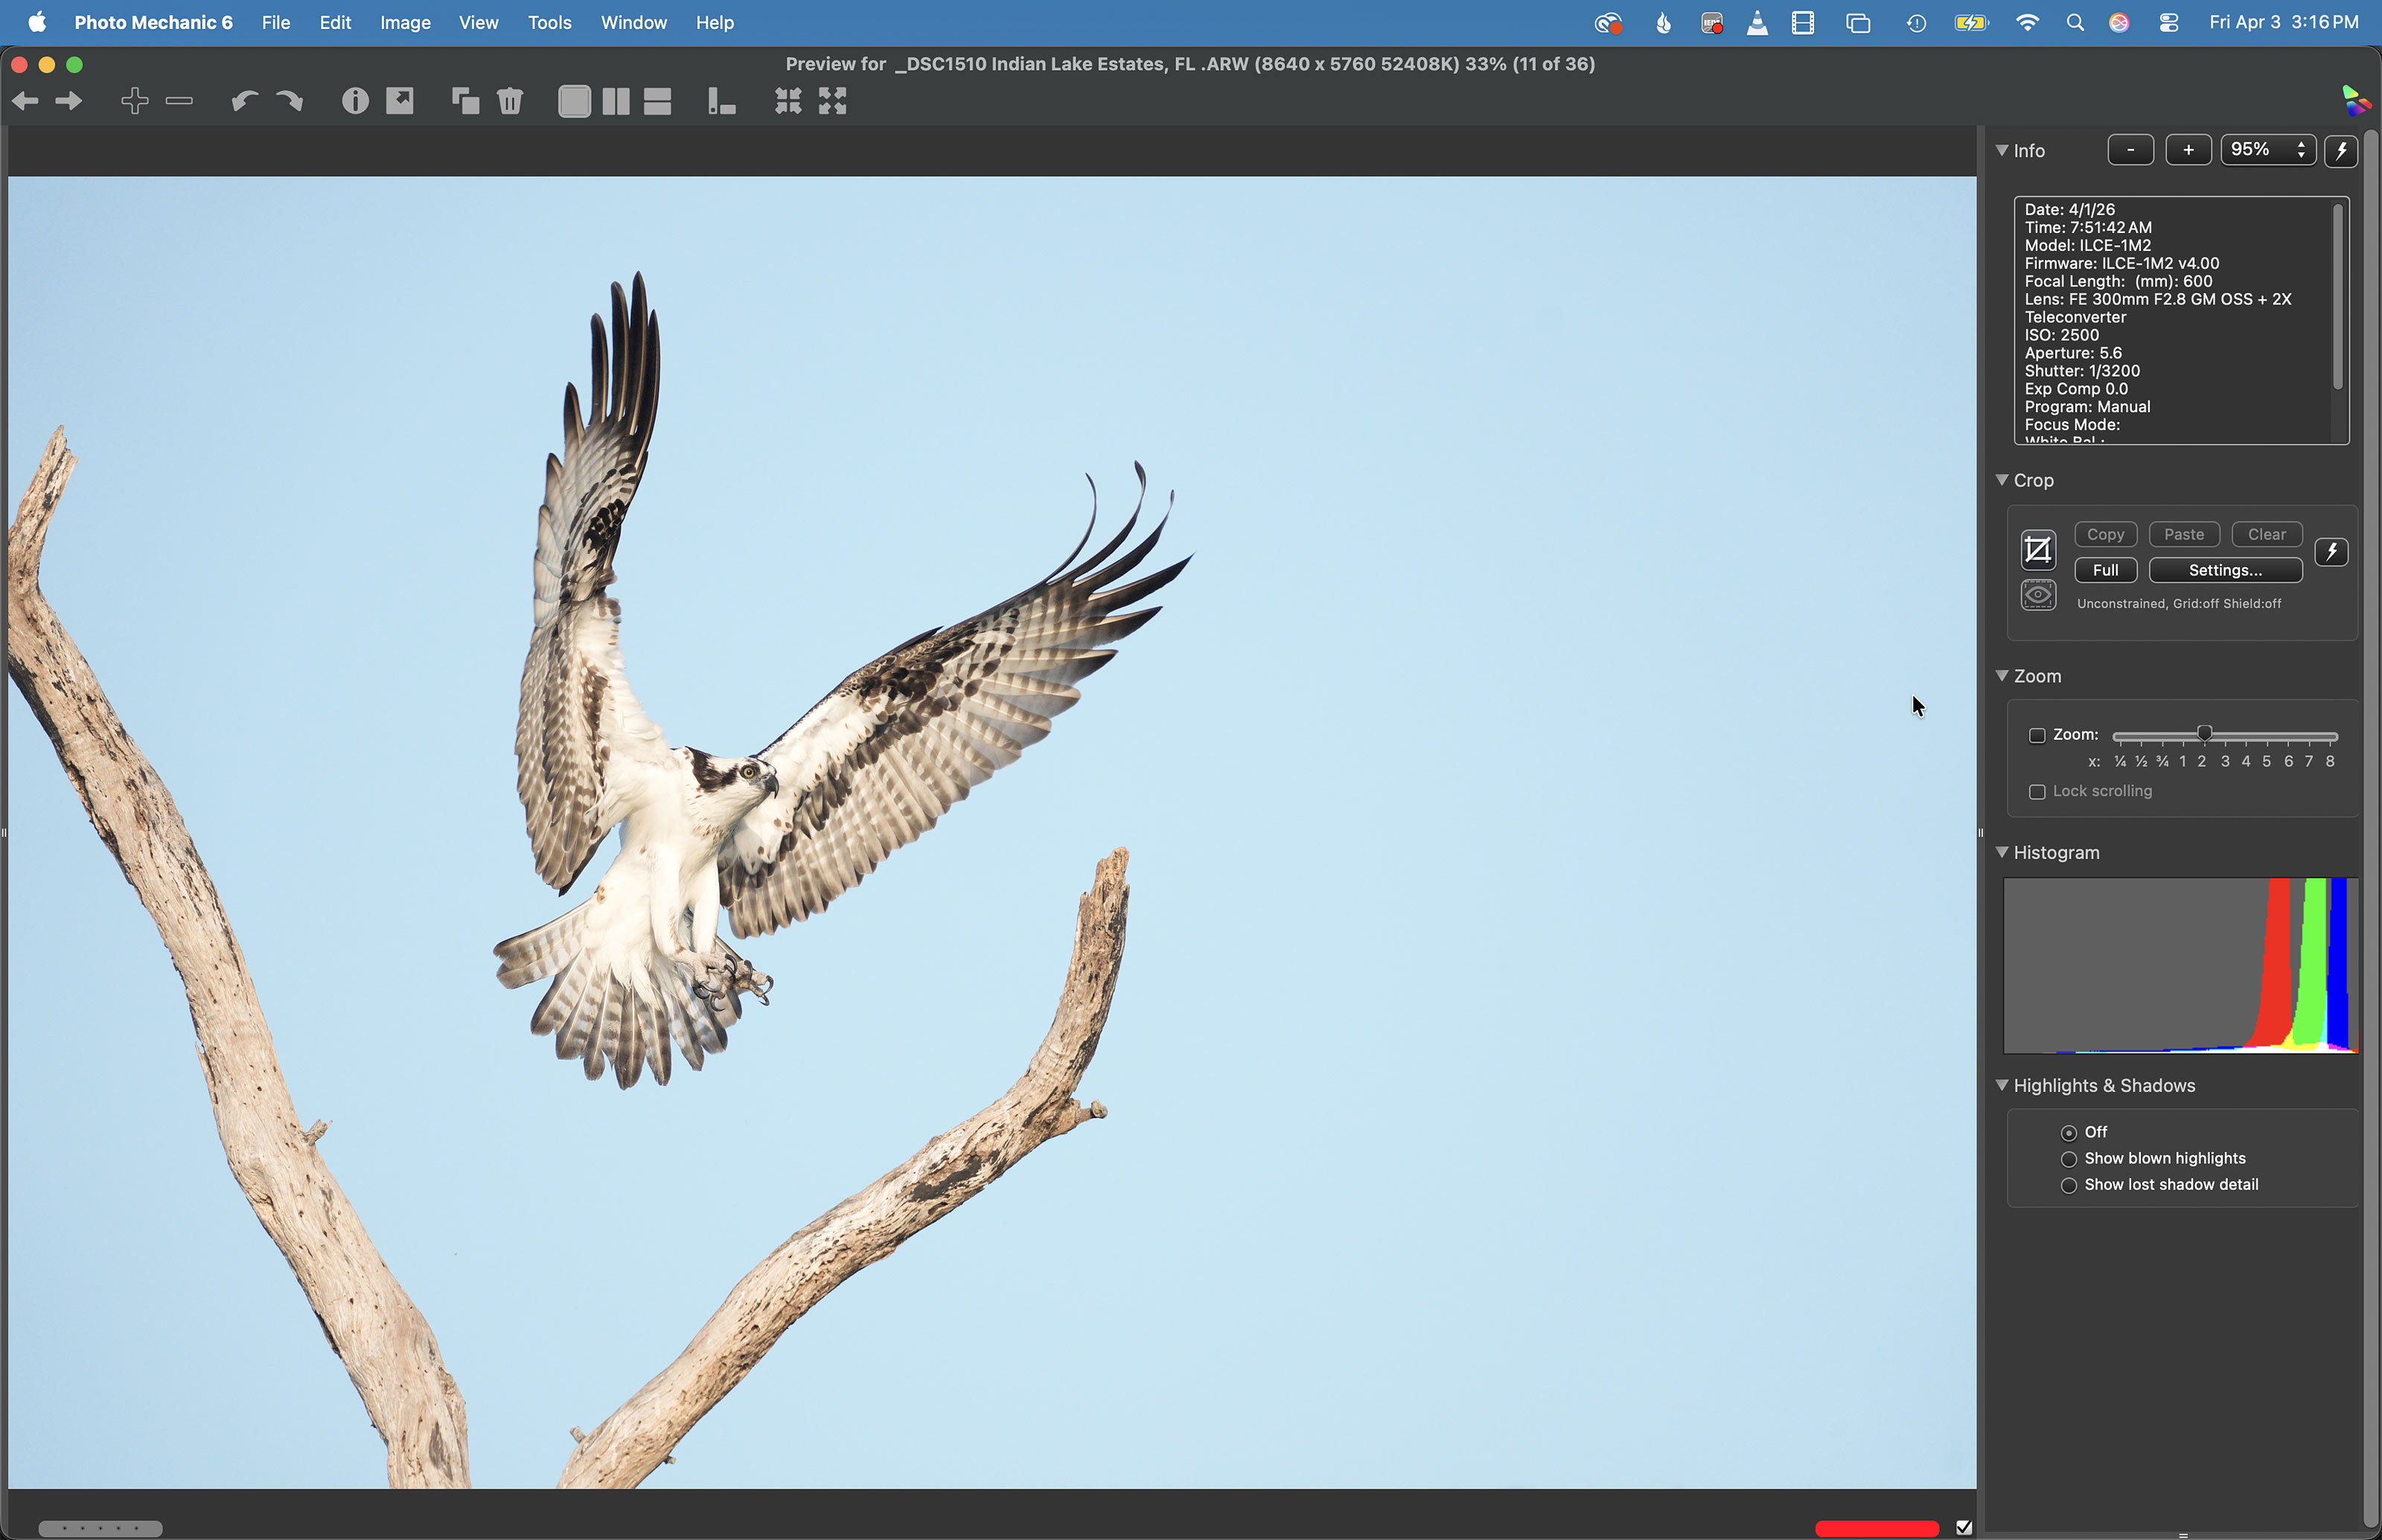
Task: Enable Lock scrolling checkbox
Action: coord(2037,792)
